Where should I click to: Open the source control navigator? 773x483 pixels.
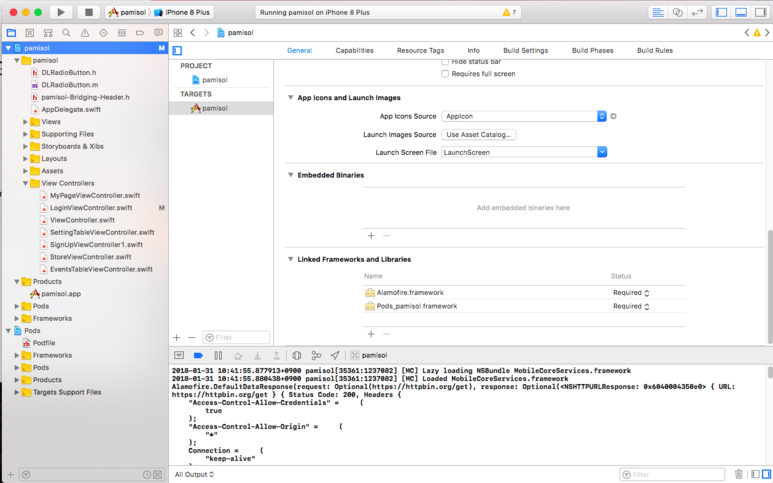point(30,33)
